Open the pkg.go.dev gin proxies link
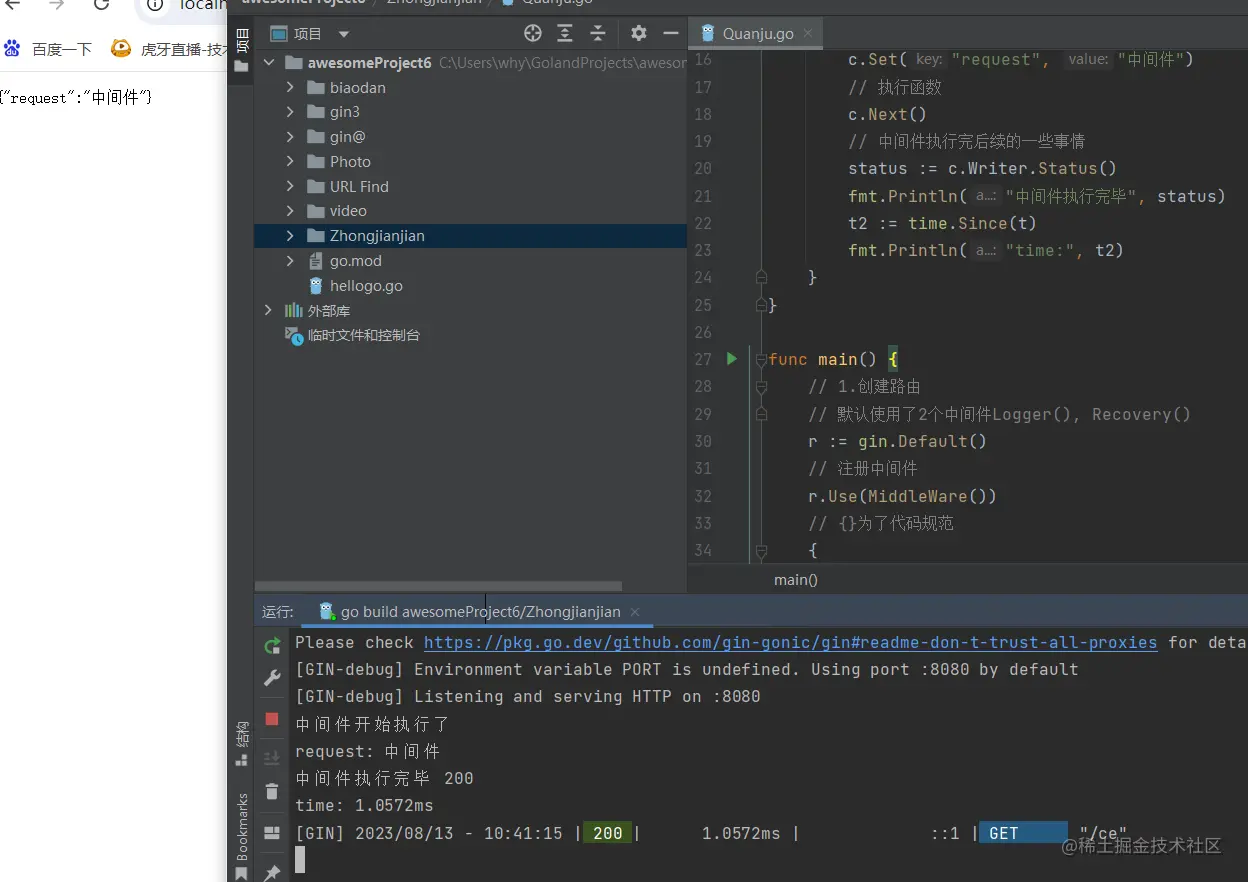 tap(790, 643)
